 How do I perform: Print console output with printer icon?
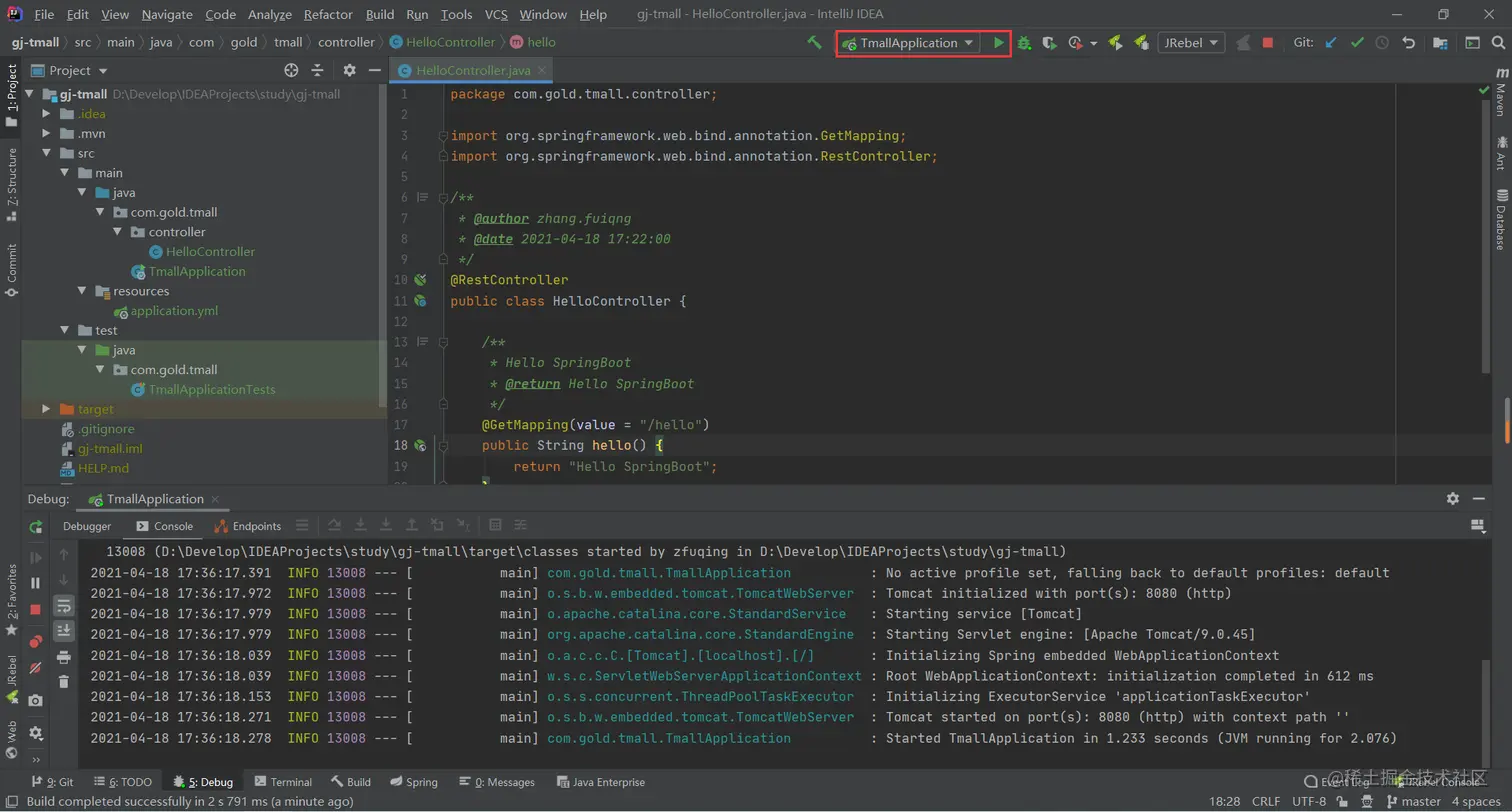click(64, 656)
